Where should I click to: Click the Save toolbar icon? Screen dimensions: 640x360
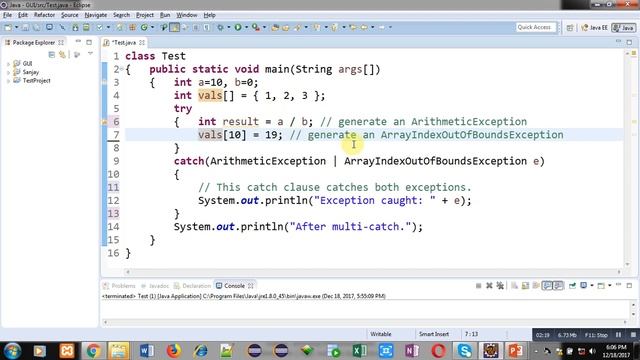pyautogui.click(x=25, y=27)
